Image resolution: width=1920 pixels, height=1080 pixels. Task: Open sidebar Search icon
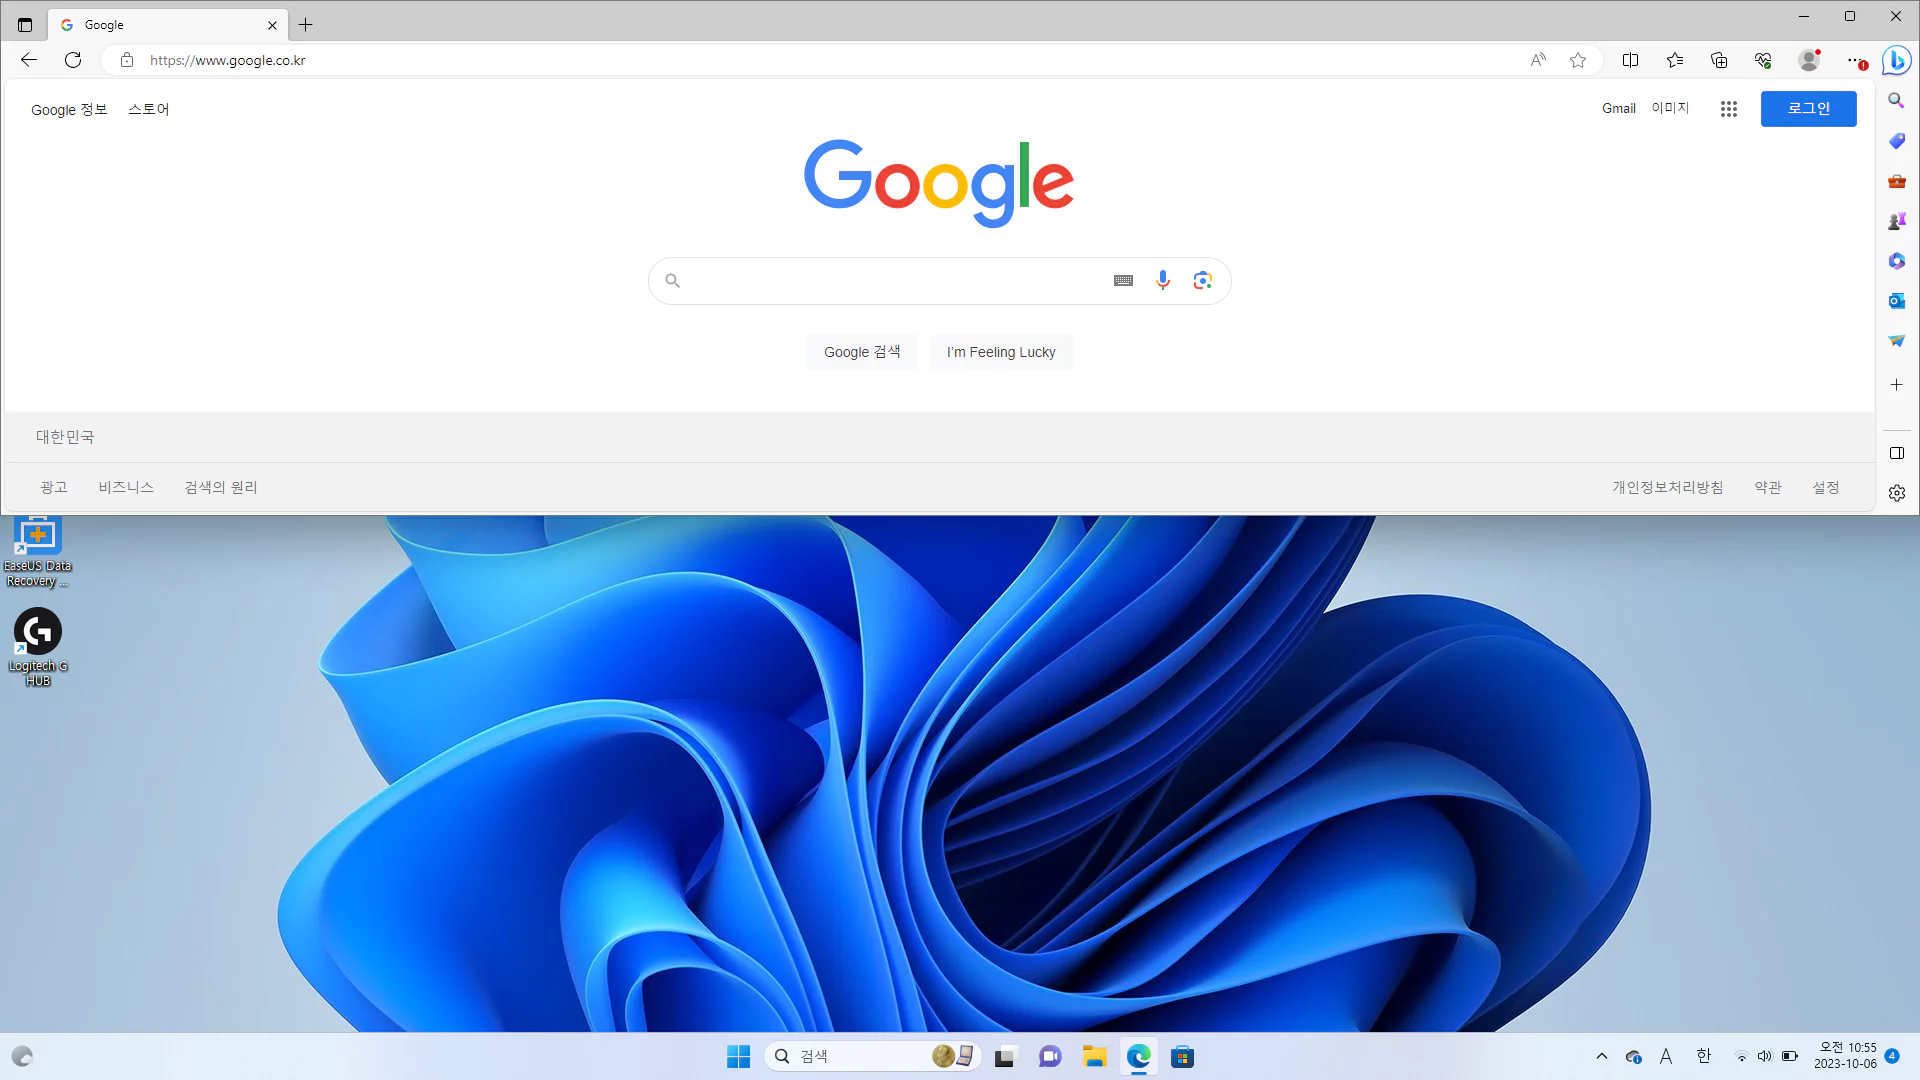[x=1896, y=101]
